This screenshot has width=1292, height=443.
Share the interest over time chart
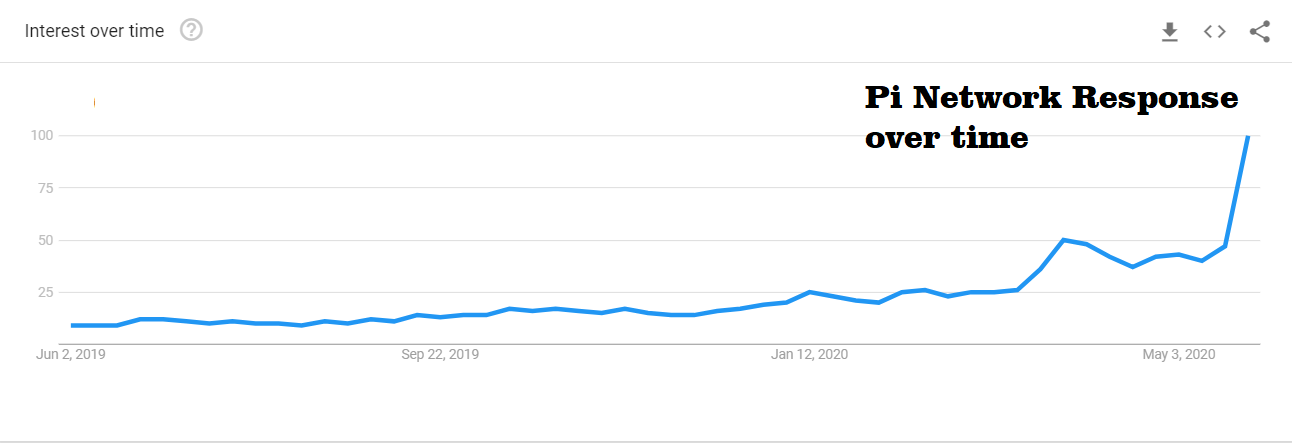click(x=1260, y=32)
